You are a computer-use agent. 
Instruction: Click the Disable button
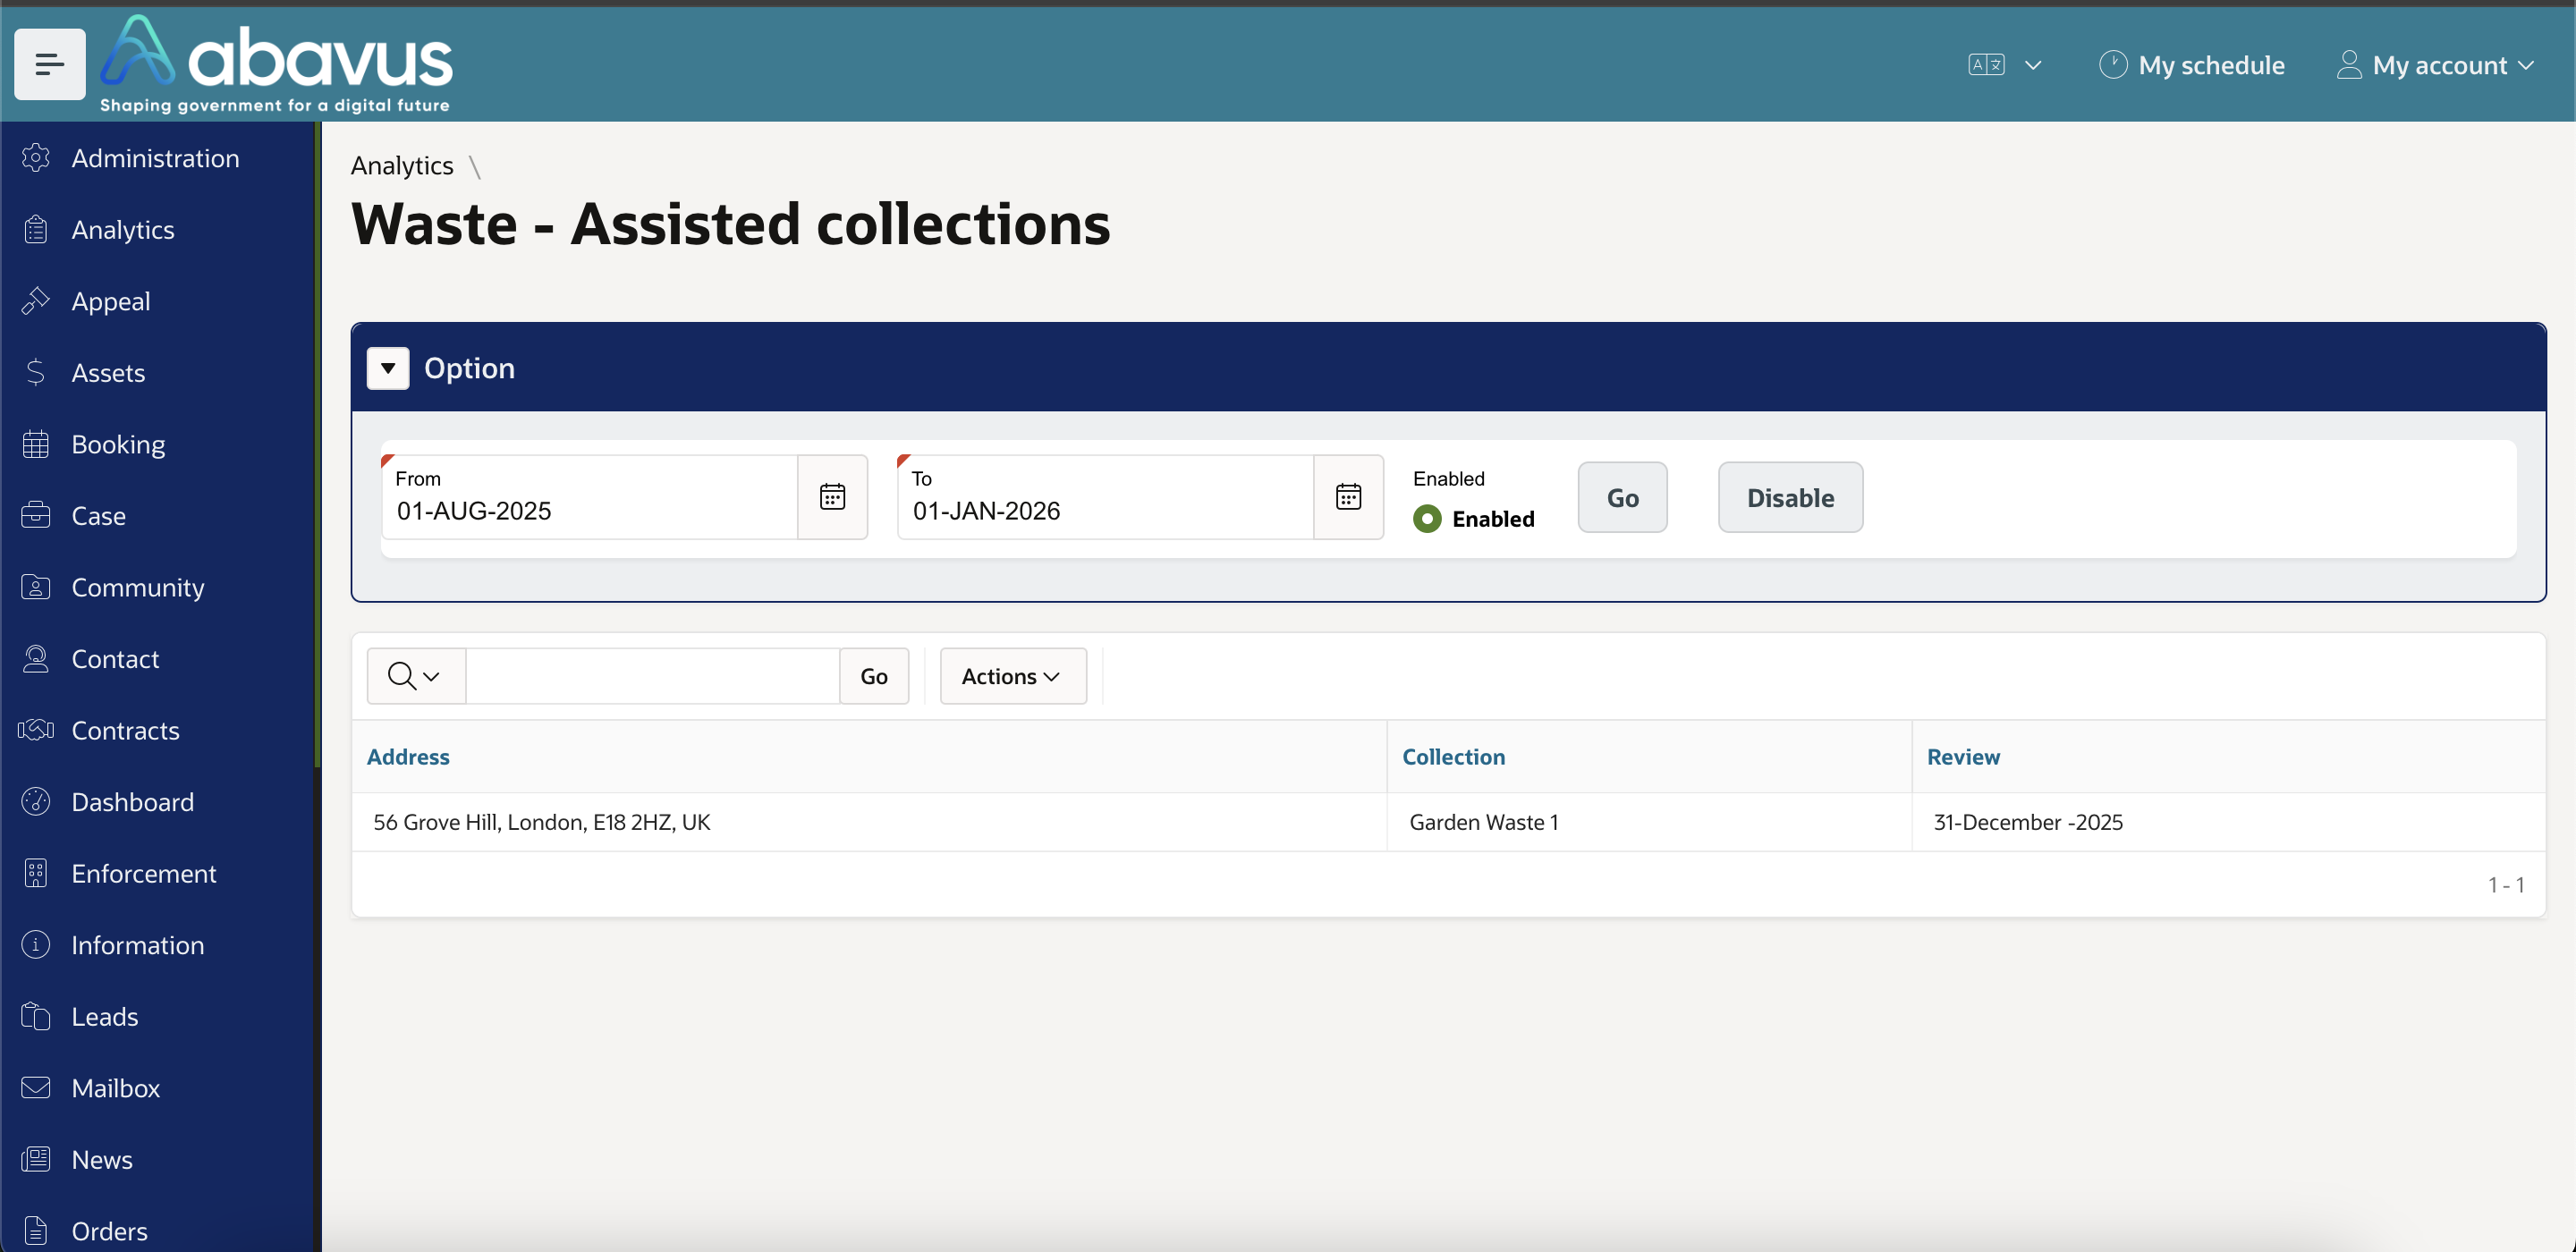coord(1790,497)
